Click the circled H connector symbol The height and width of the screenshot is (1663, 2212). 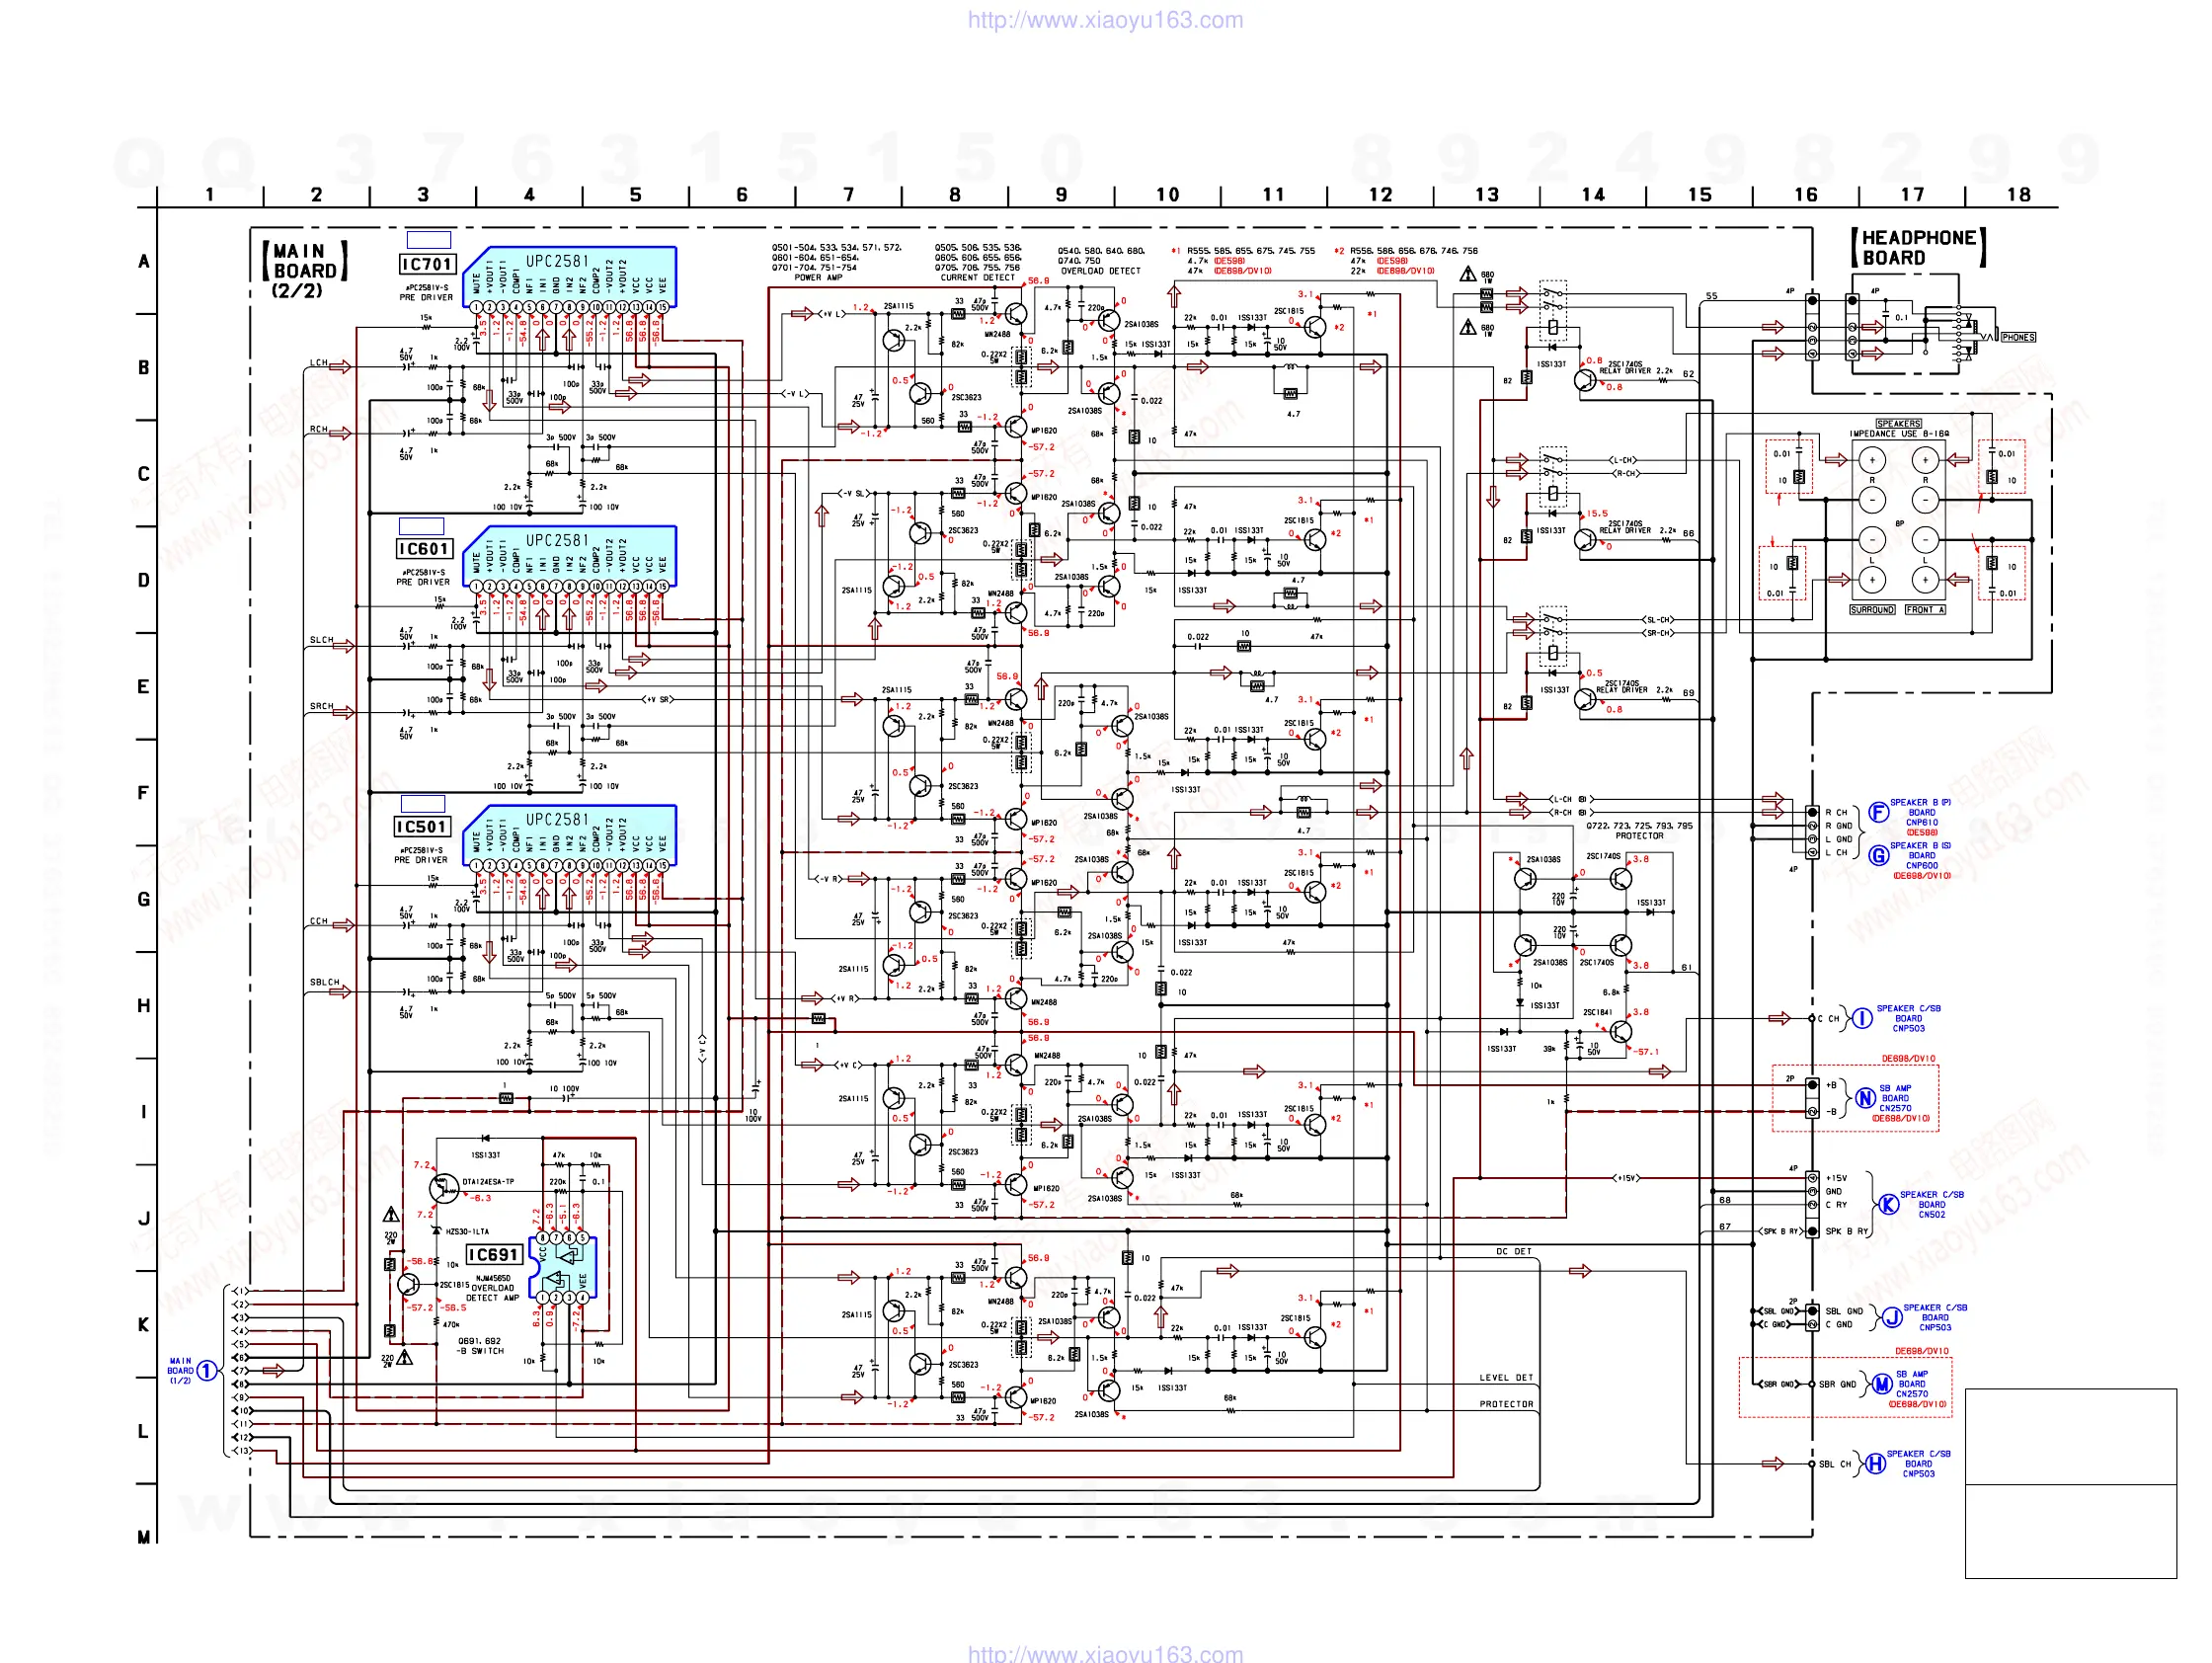point(1875,1463)
